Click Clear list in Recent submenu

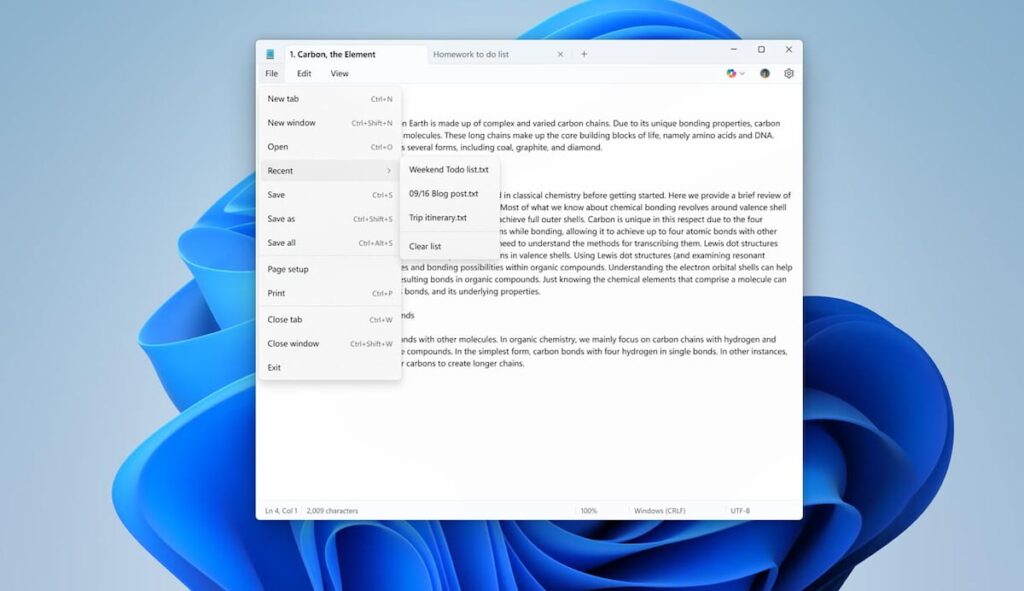(449, 246)
